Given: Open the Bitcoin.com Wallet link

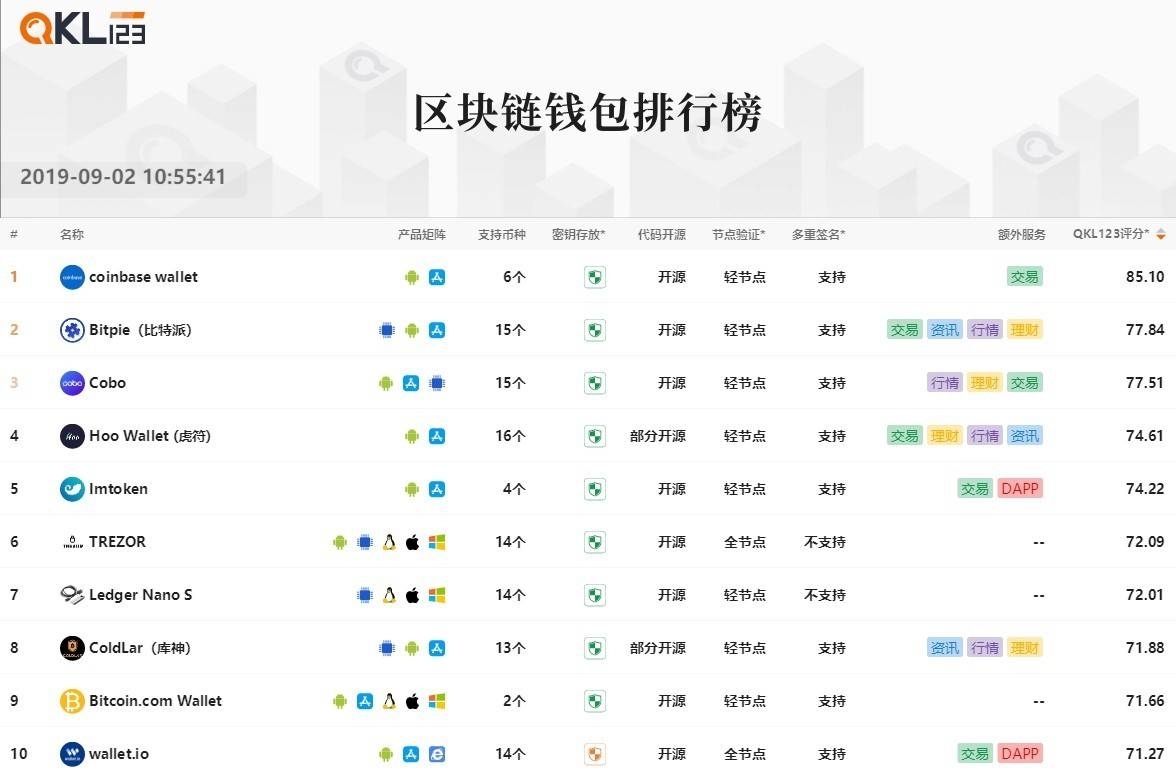Looking at the screenshot, I should 155,701.
